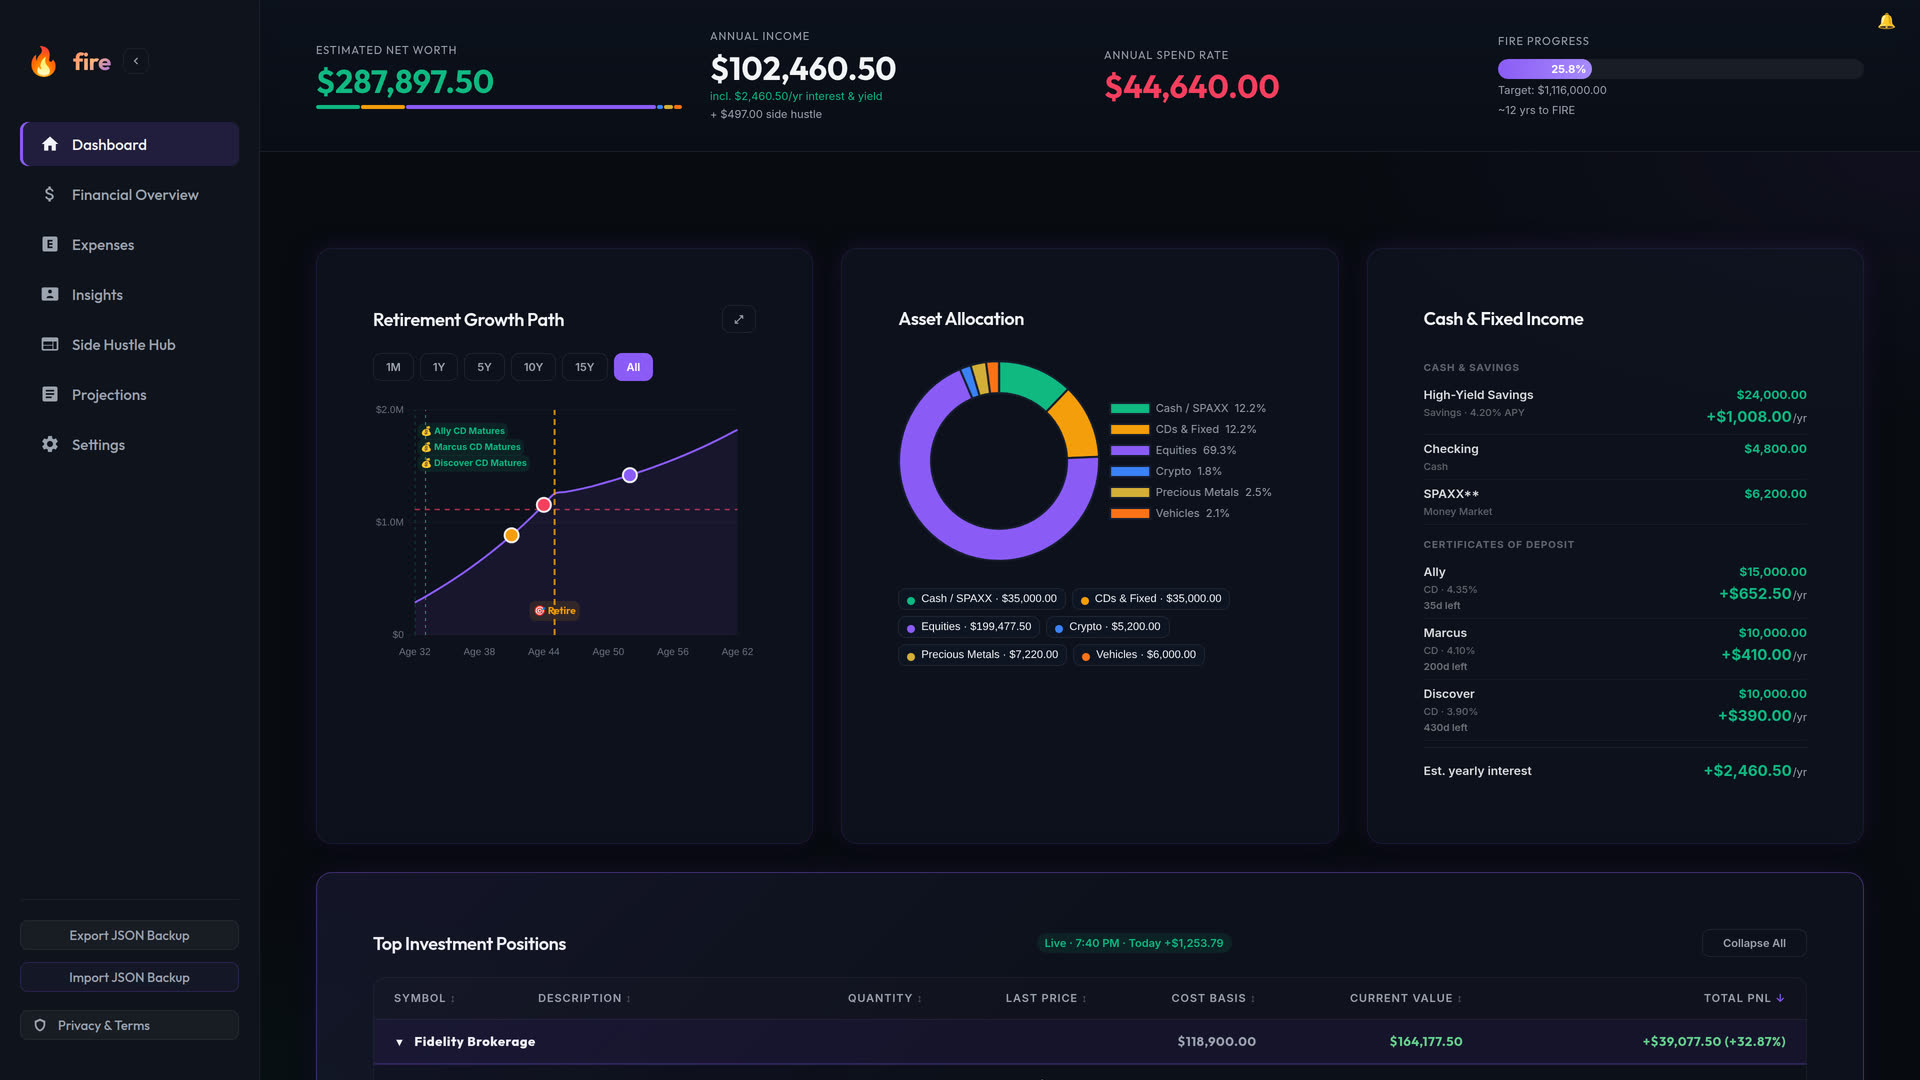Sort table by Description column
Image resolution: width=1920 pixels, height=1080 pixels.
coord(584,998)
